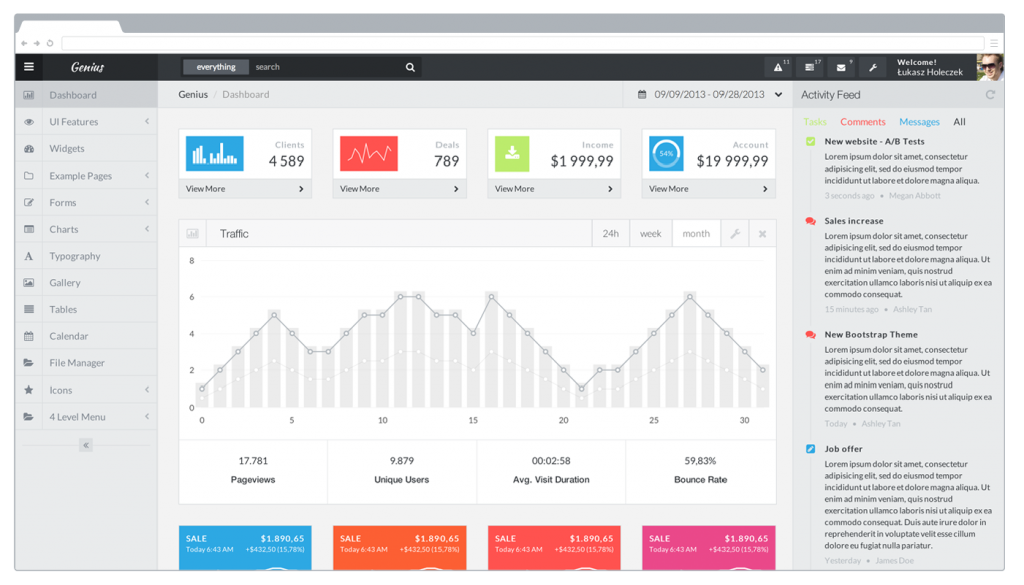Close the Traffic panel with X icon
The width and height of the screenshot is (1024, 585).
coord(762,234)
